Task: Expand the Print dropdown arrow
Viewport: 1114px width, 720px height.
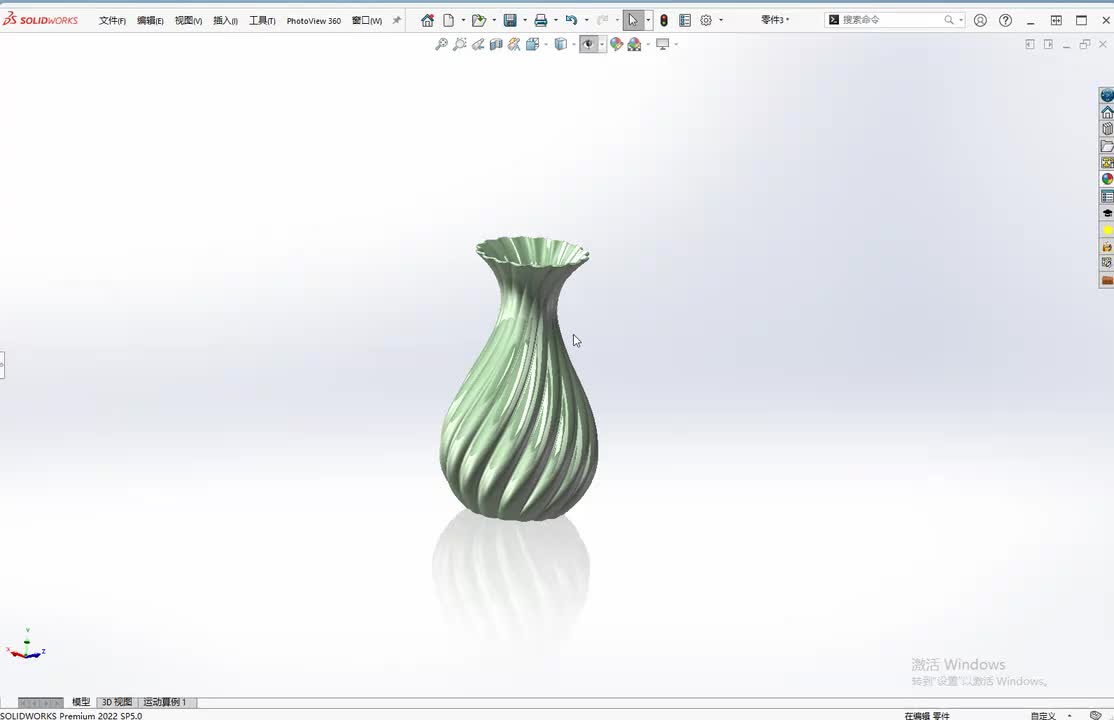Action: pos(556,21)
